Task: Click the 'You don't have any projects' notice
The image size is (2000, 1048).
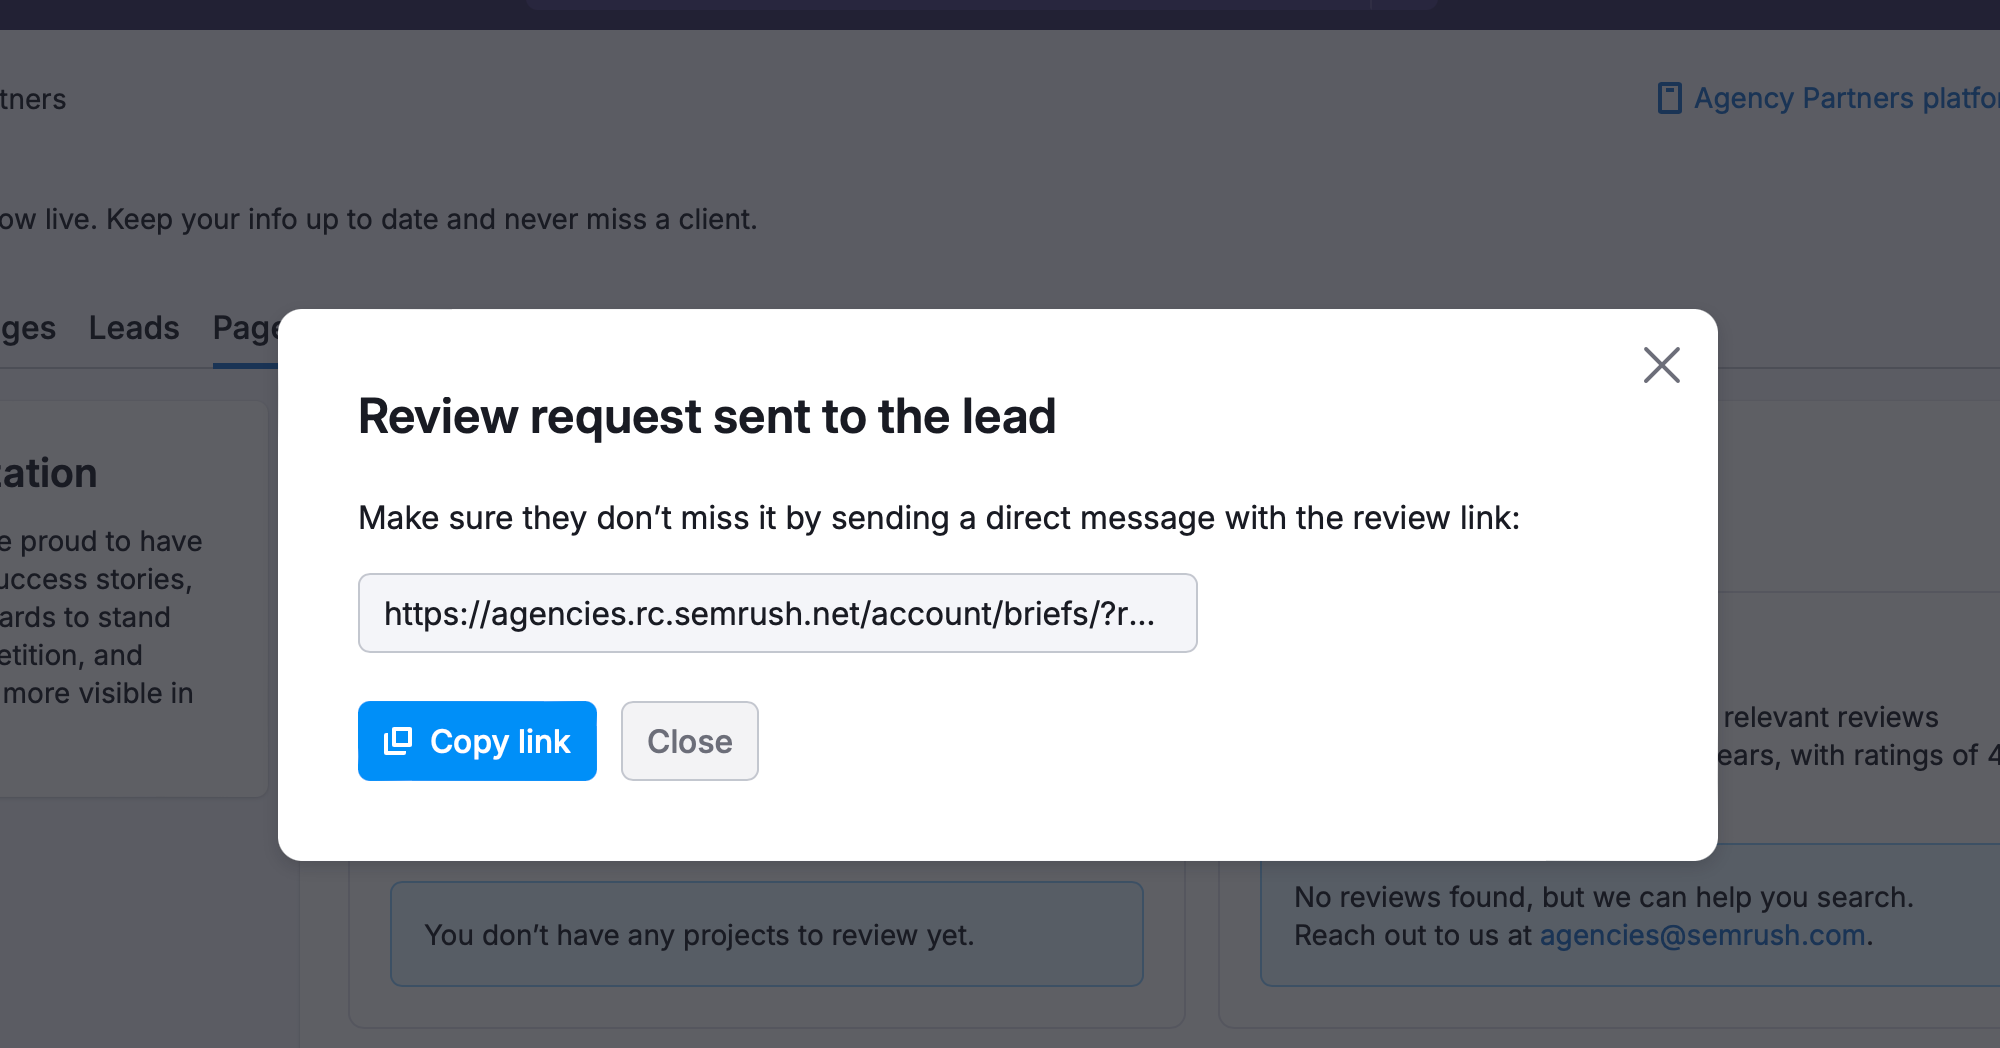Action: click(699, 935)
